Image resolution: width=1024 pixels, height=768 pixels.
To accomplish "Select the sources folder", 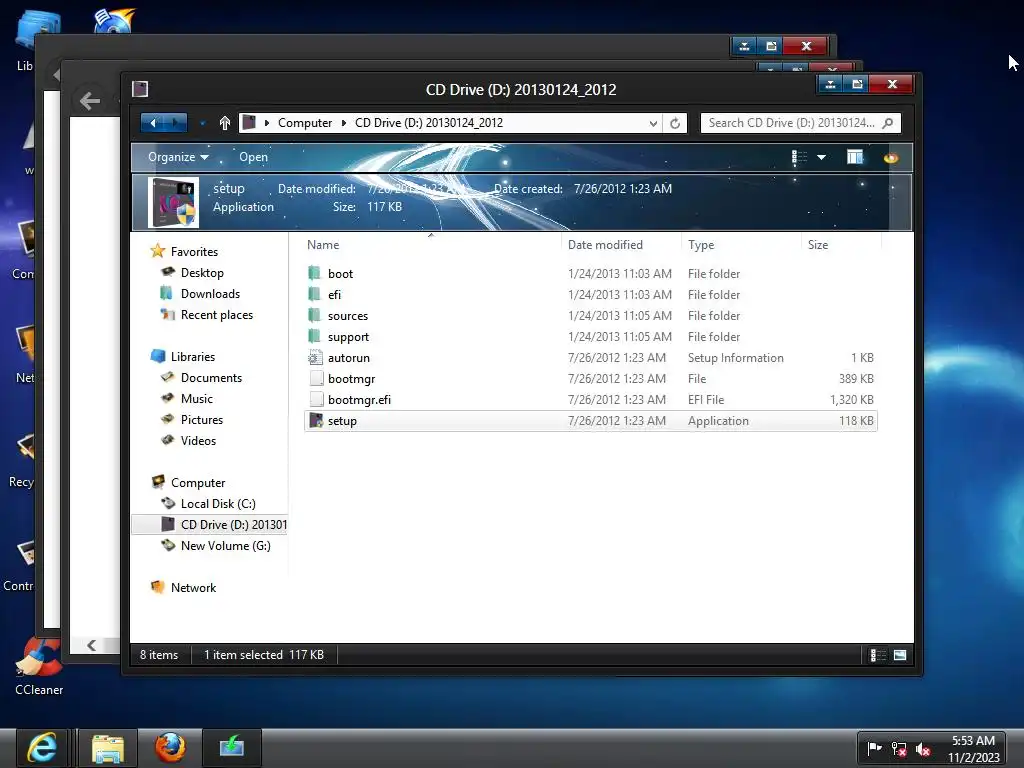I will tap(591, 315).
